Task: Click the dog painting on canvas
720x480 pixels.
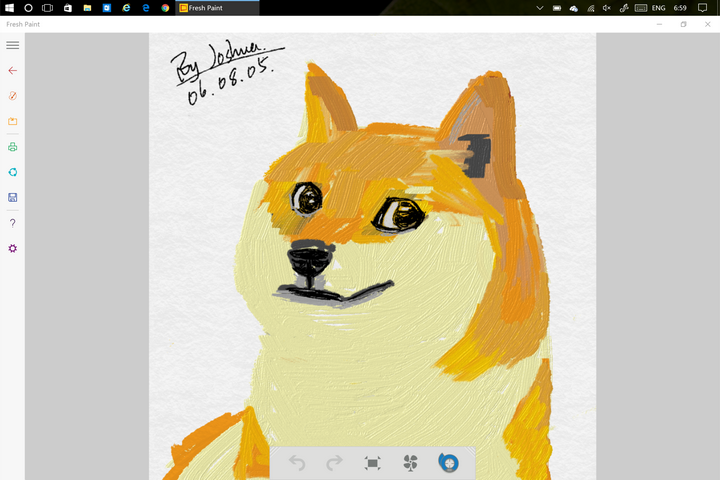Action: [x=372, y=256]
